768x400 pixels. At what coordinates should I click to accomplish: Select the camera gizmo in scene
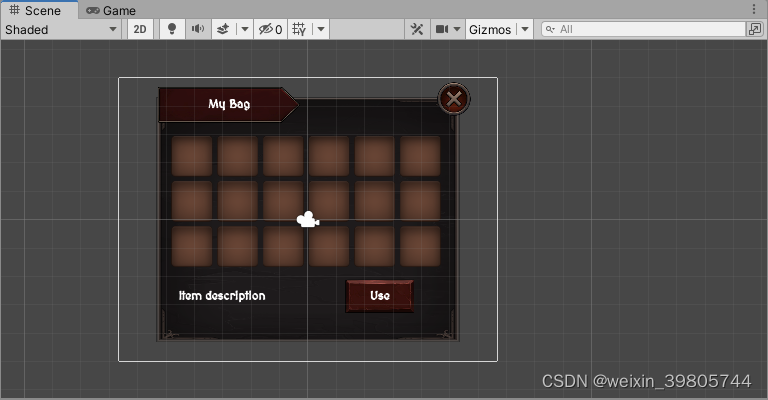[x=308, y=220]
